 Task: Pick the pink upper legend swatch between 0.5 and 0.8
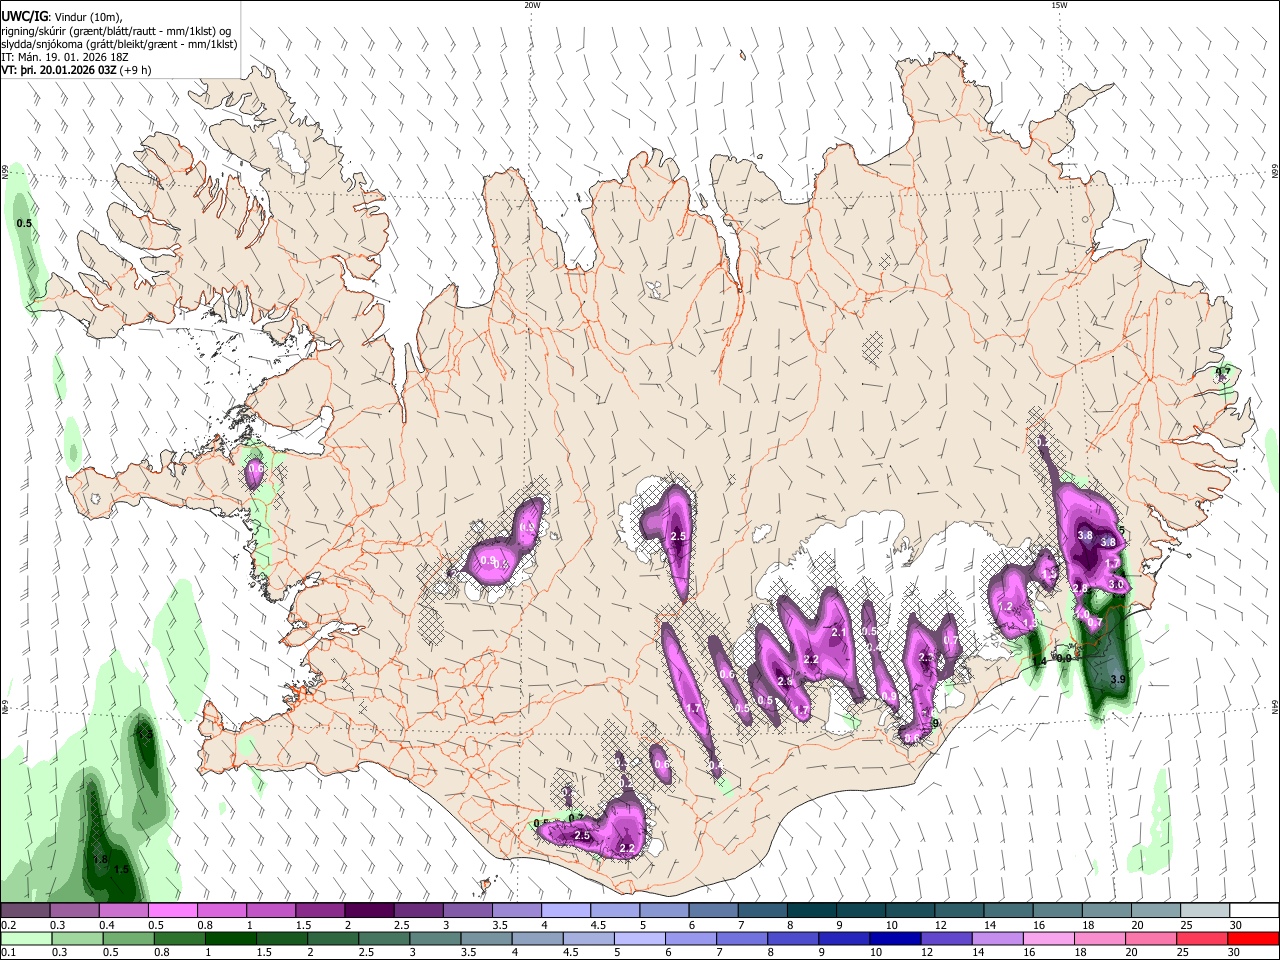[172, 911]
